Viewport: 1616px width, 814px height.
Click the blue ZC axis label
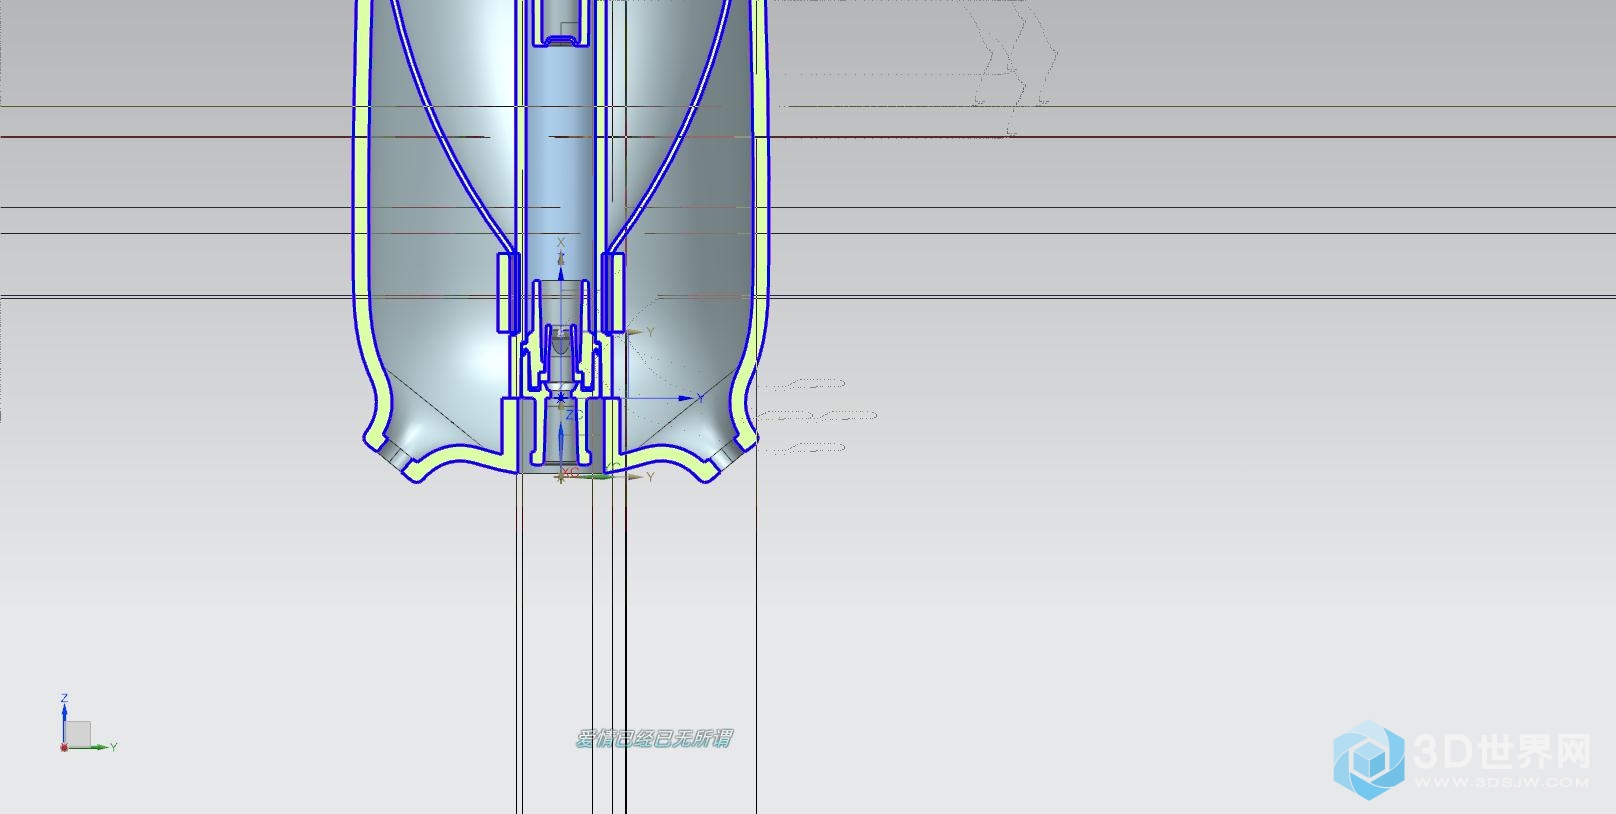[x=573, y=415]
